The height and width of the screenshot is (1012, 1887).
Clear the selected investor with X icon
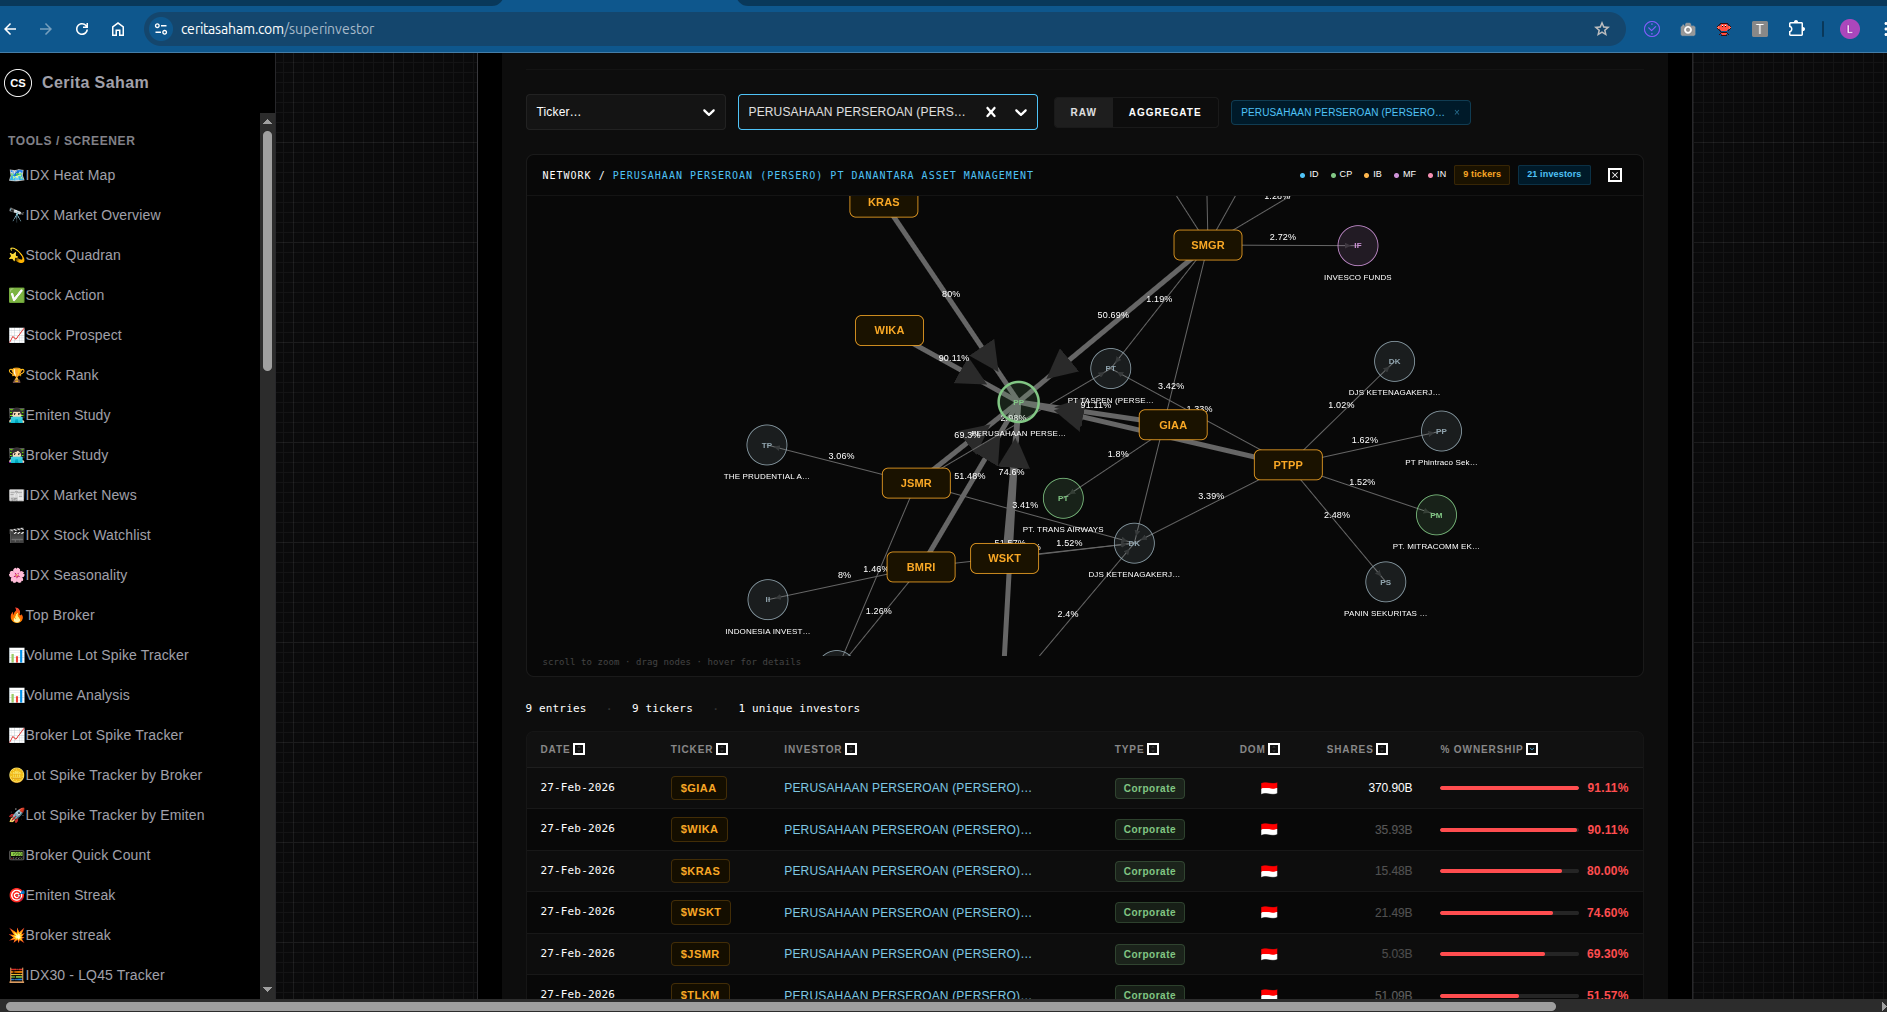[x=990, y=112]
